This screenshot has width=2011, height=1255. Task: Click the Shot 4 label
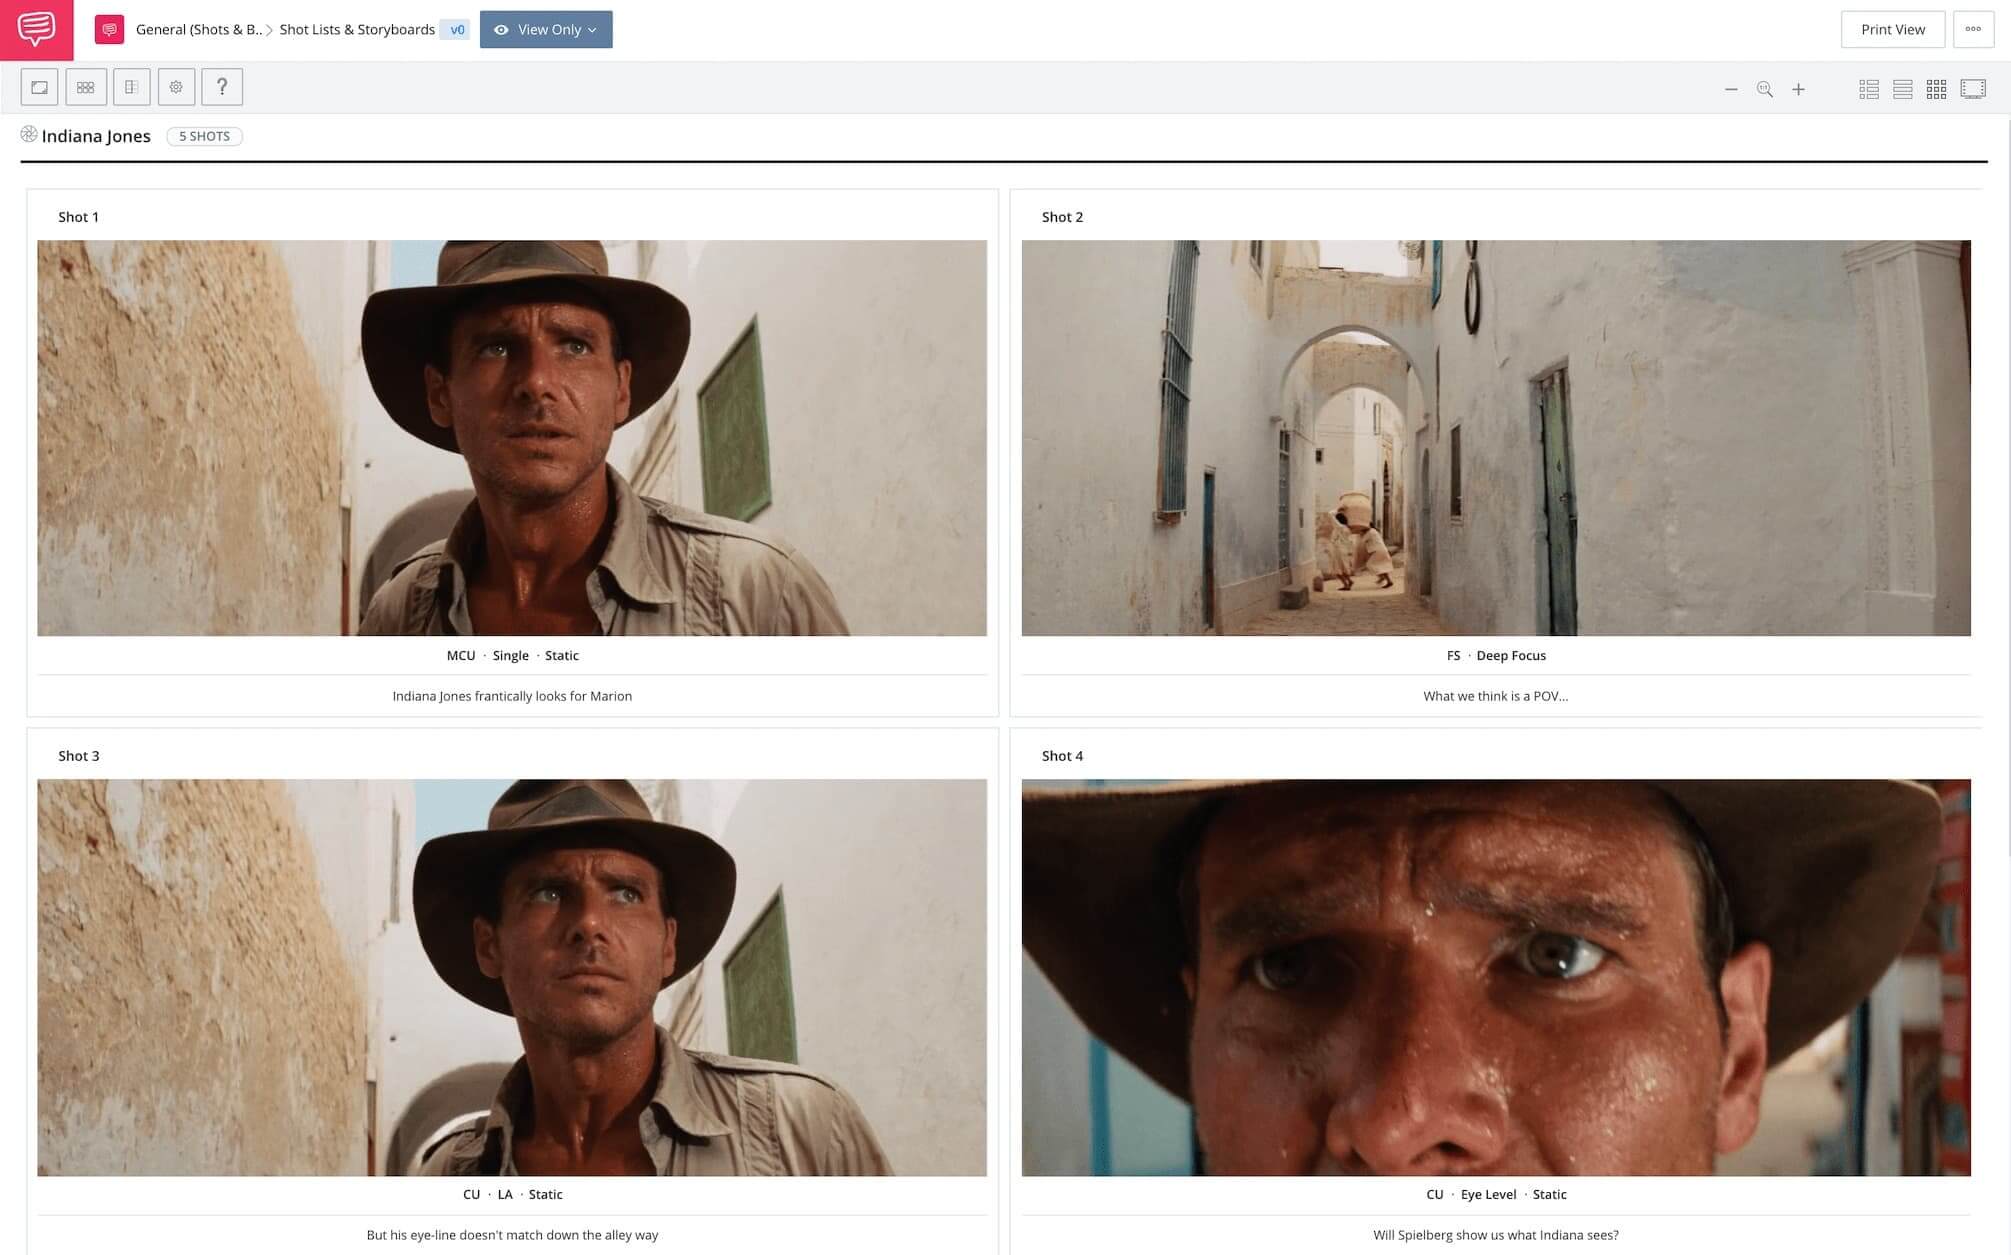tap(1062, 756)
